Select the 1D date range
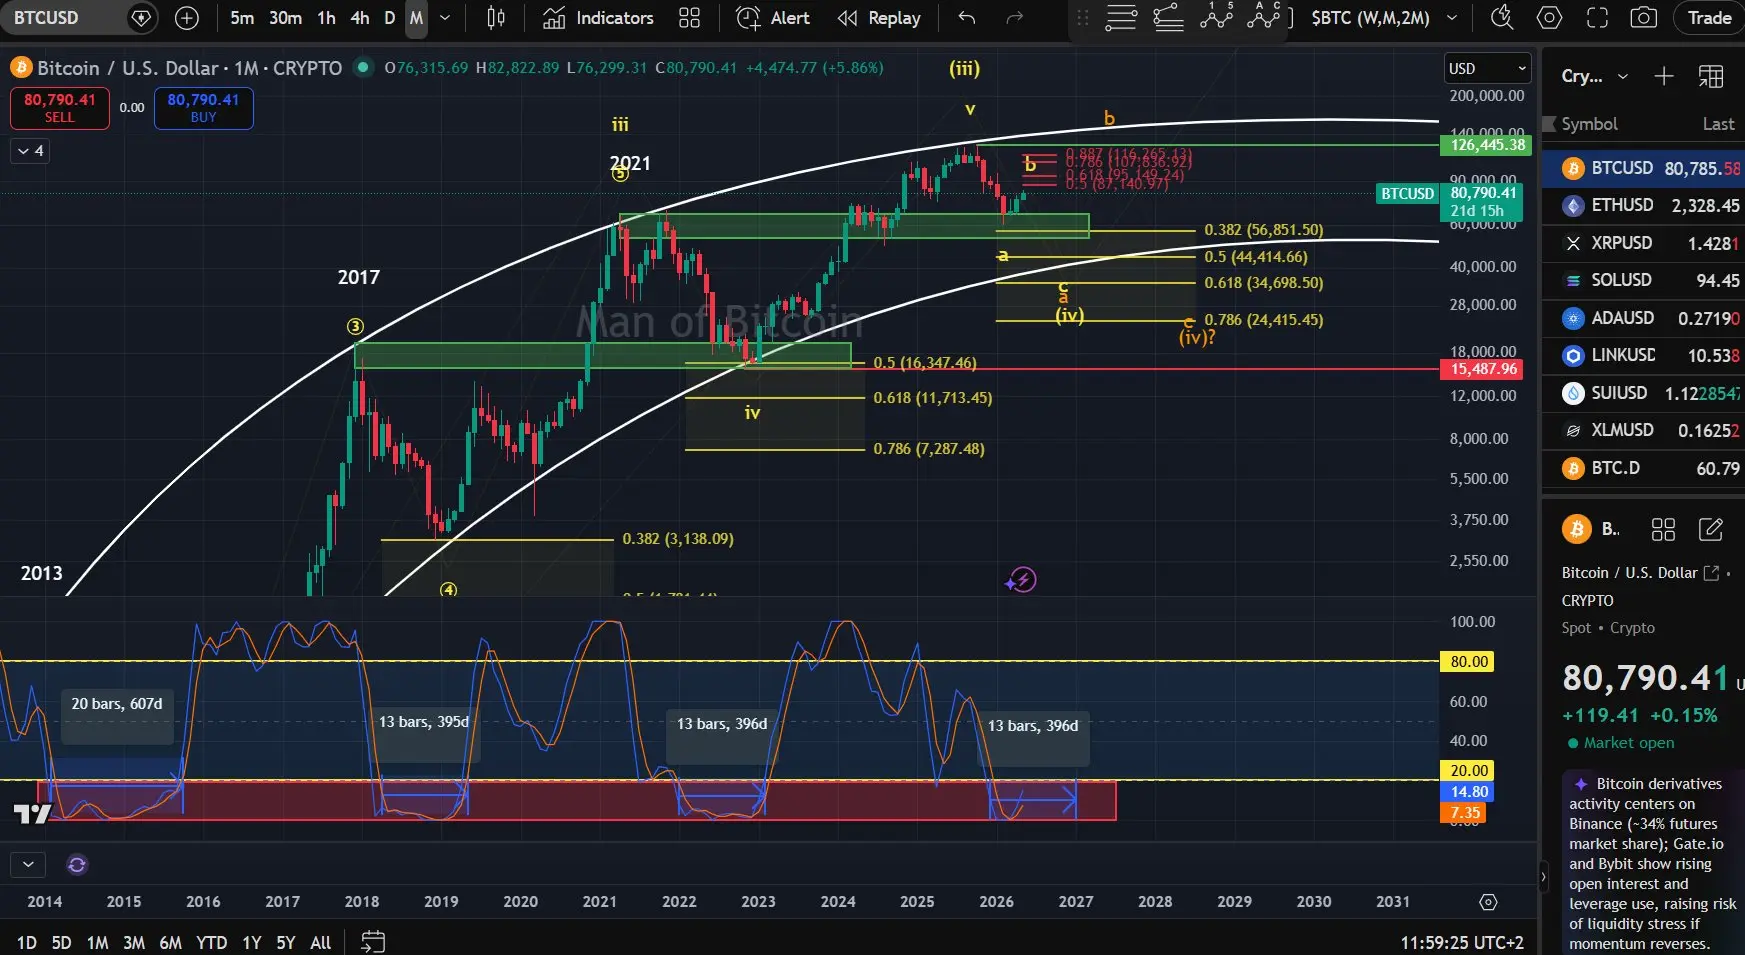This screenshot has width=1745, height=955. click(27, 942)
